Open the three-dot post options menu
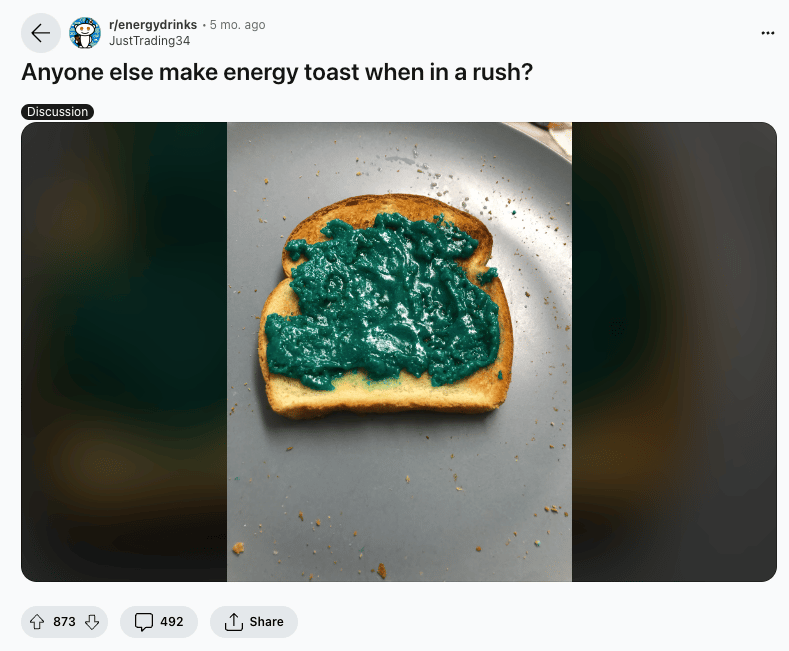789x651 pixels. click(x=767, y=33)
